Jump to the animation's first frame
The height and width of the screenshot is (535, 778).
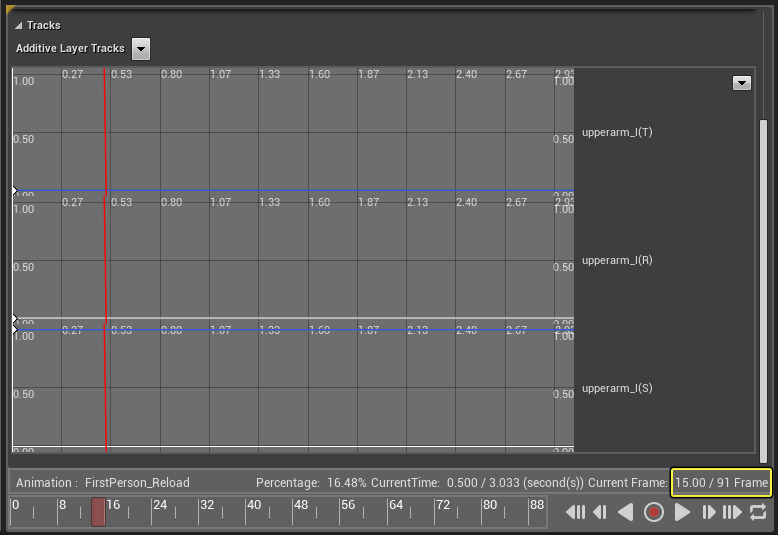(x=576, y=512)
